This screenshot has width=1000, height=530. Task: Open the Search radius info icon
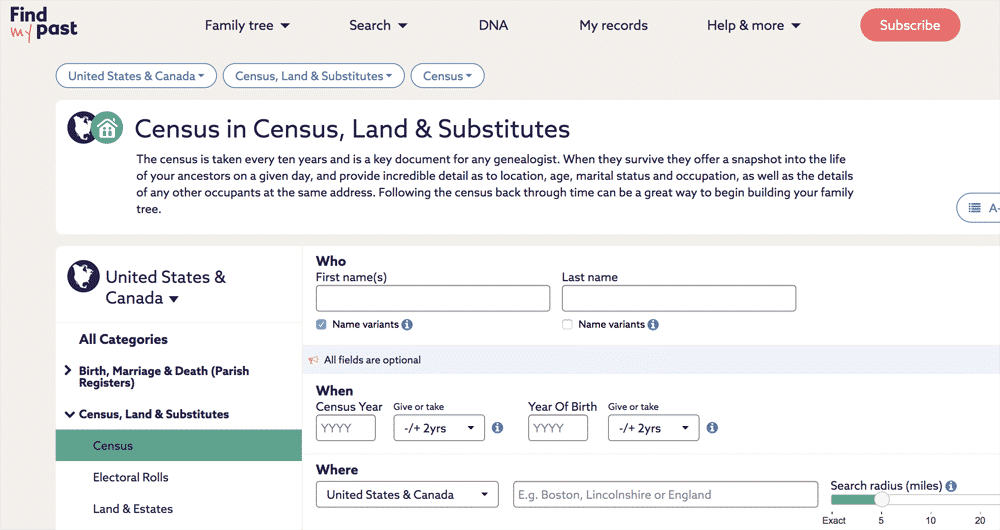[x=951, y=486]
